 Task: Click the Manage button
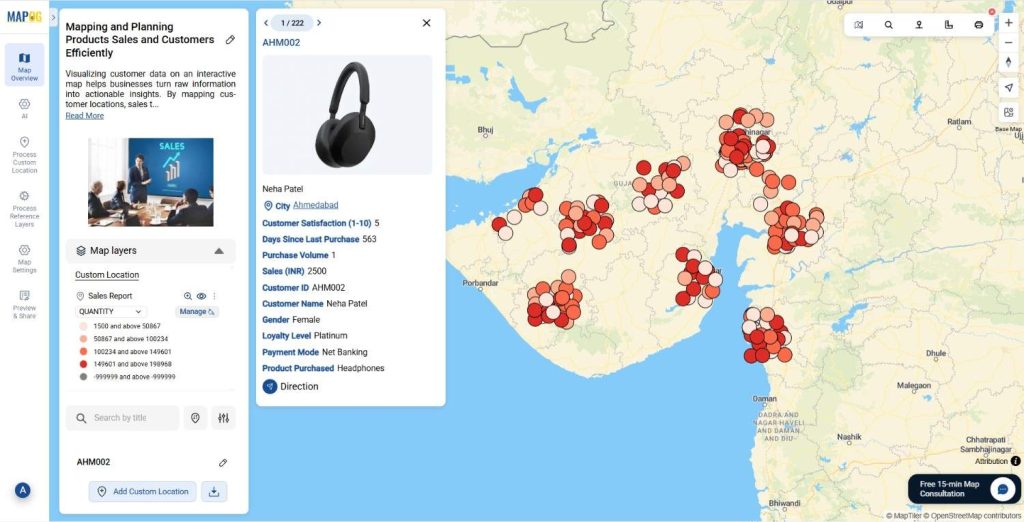click(195, 312)
